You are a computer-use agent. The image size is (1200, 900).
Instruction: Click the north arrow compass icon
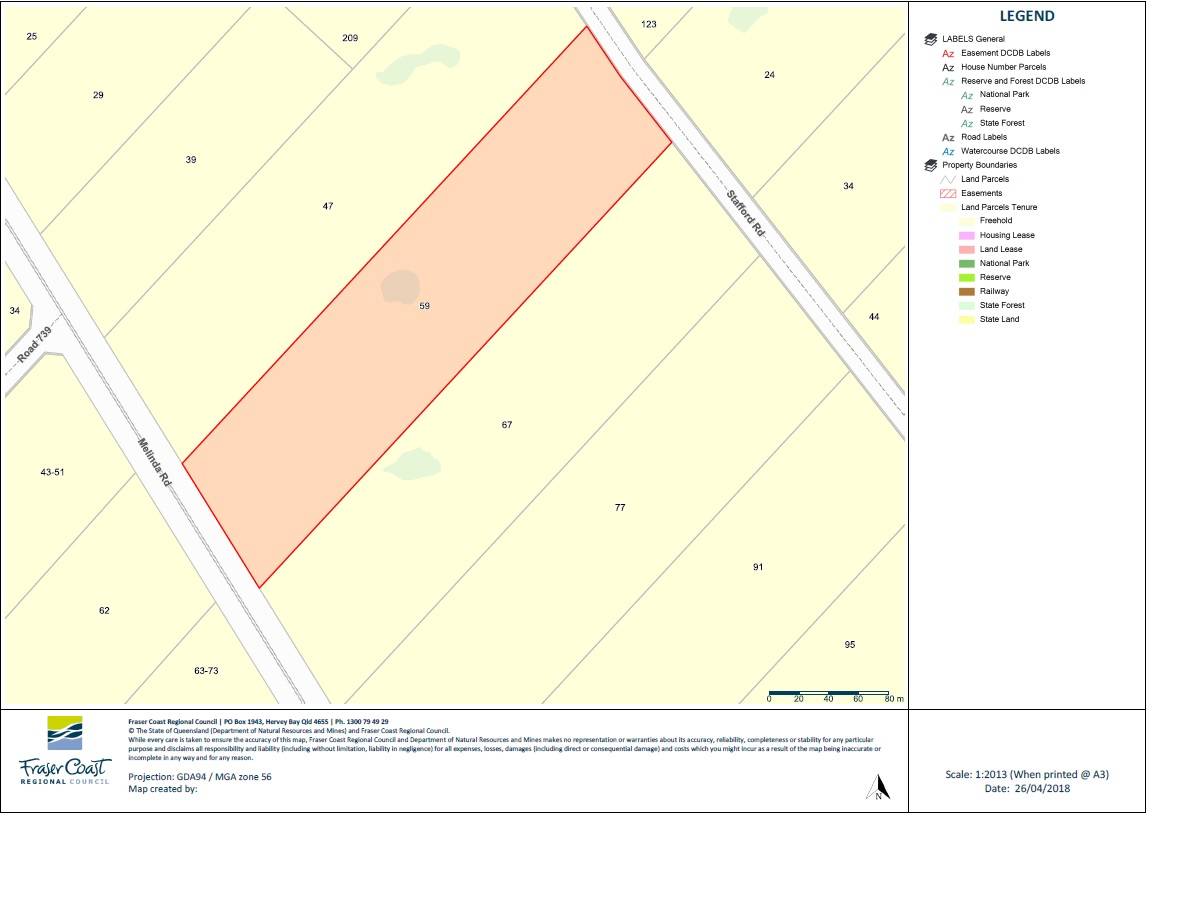(x=877, y=788)
